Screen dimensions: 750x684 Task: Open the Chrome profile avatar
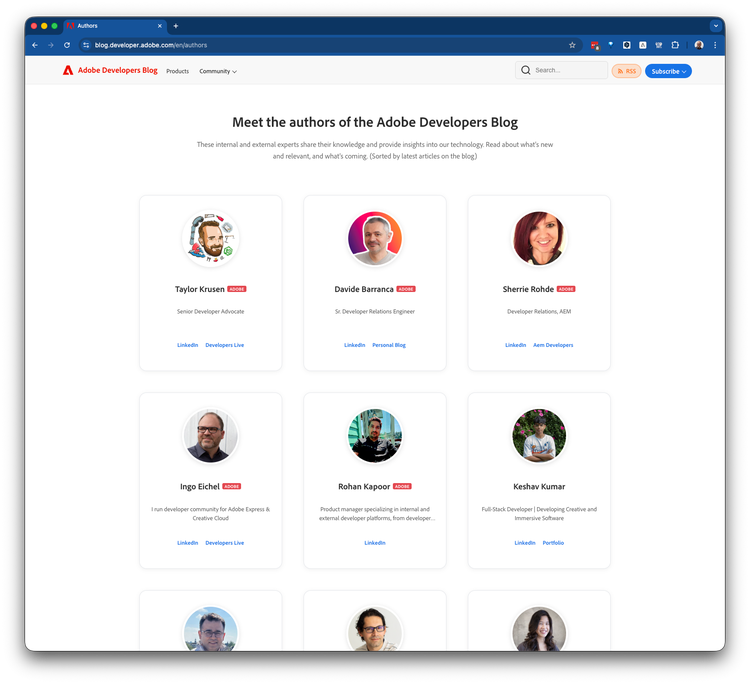pos(699,45)
